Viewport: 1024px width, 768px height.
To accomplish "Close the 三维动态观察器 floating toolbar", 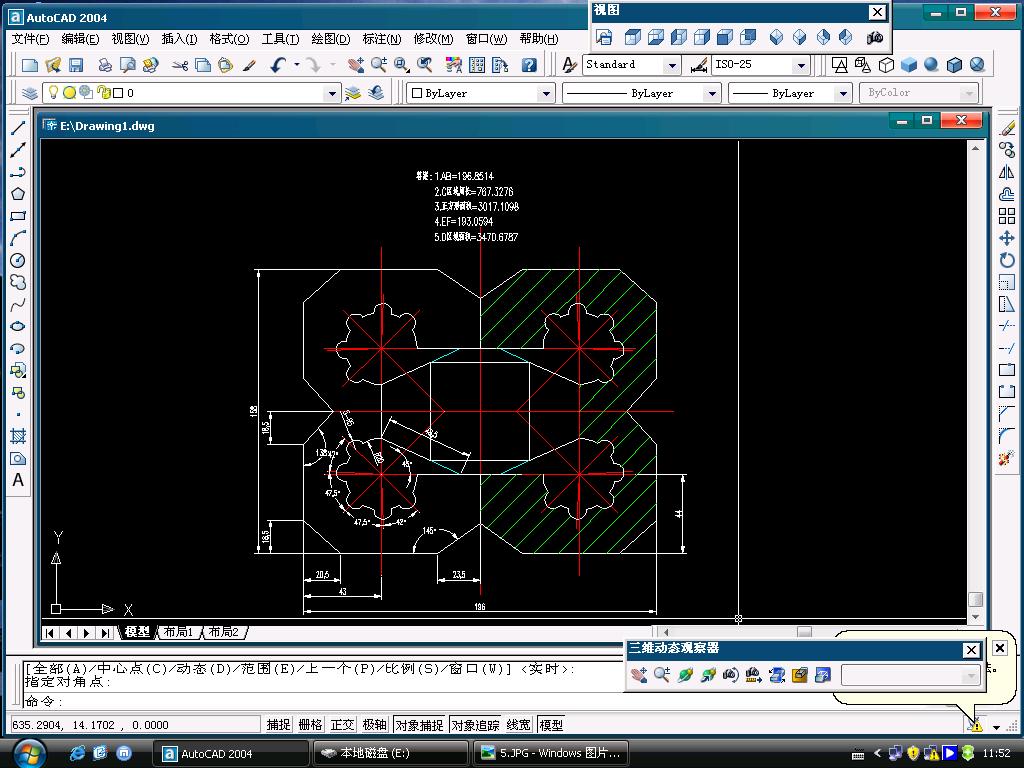I will tap(971, 650).
